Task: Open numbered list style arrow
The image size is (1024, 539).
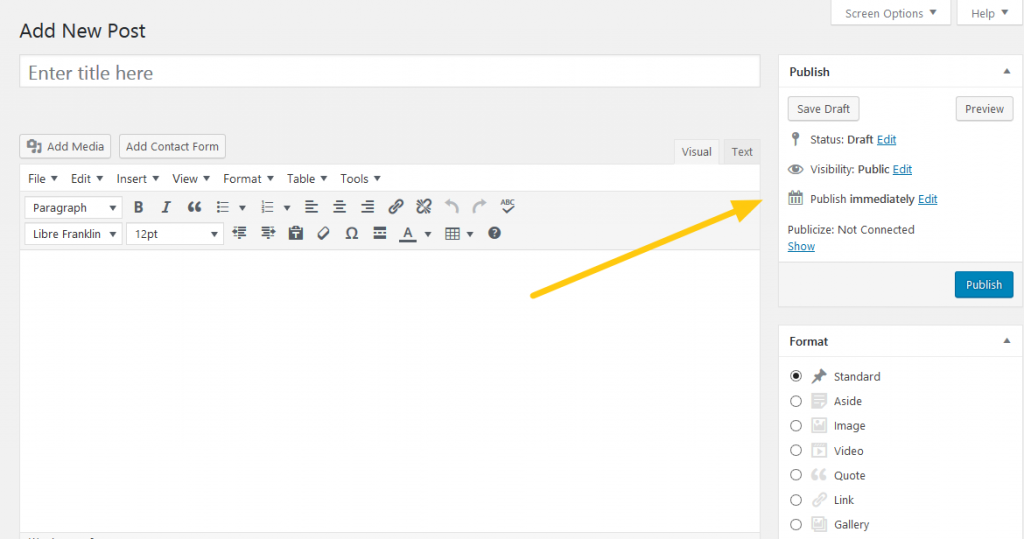Action: tap(287, 208)
